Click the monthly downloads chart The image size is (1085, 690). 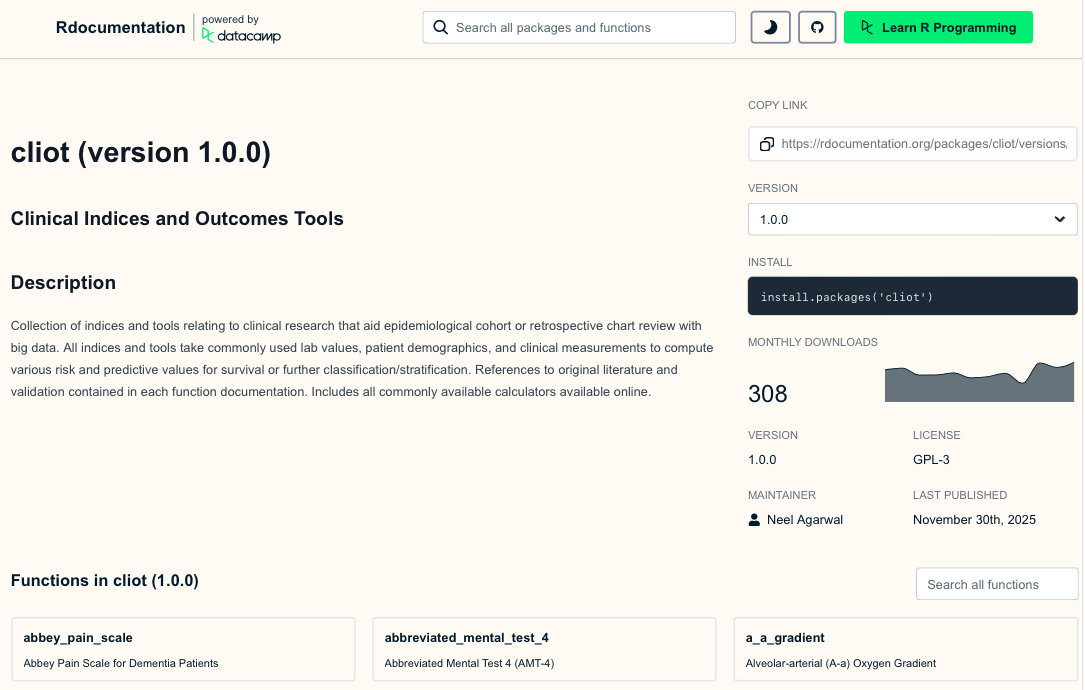[x=979, y=383]
